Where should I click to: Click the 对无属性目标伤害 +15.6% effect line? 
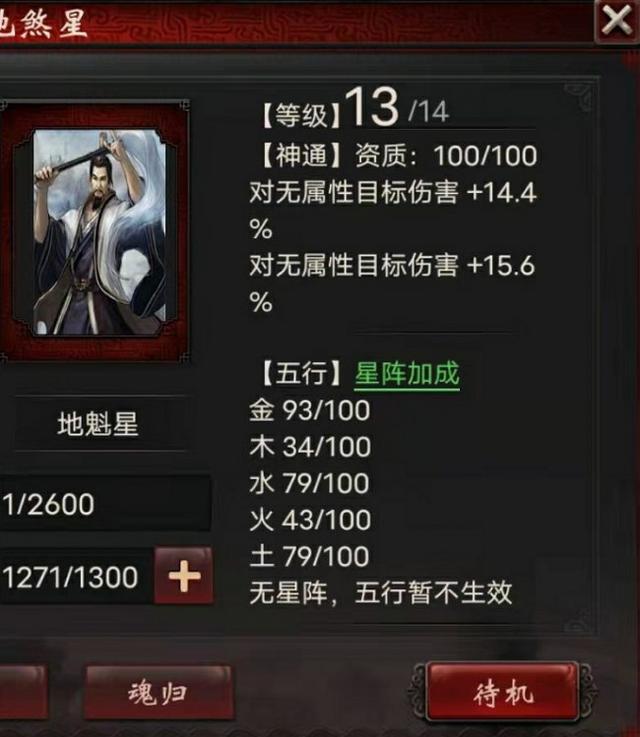point(393,283)
